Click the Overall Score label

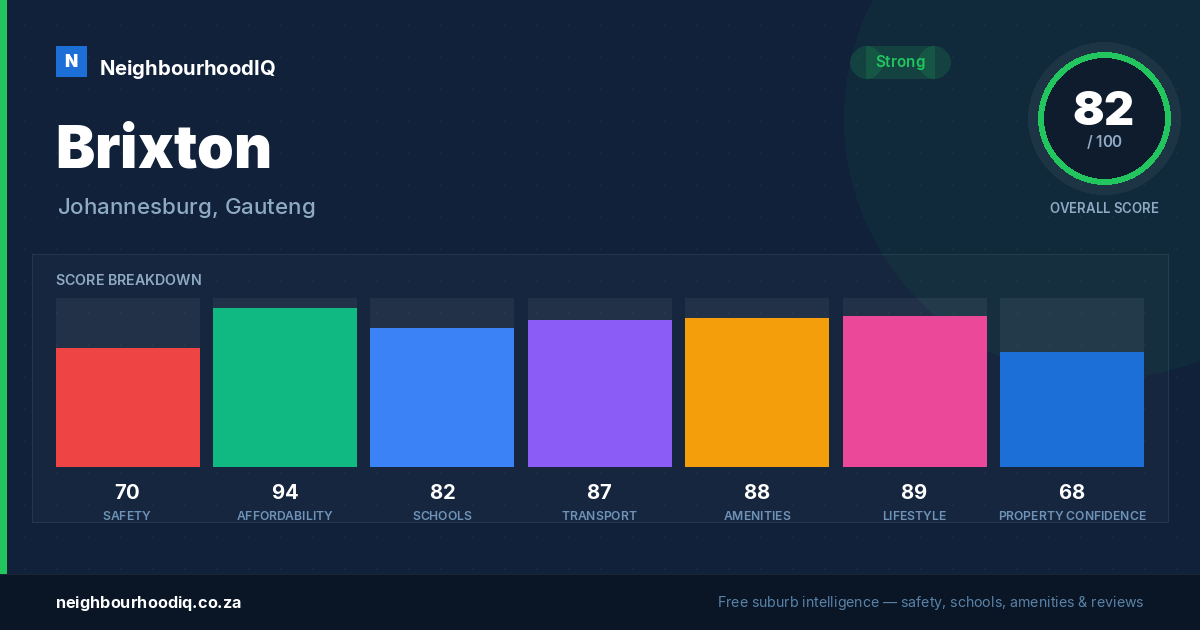click(x=1104, y=208)
